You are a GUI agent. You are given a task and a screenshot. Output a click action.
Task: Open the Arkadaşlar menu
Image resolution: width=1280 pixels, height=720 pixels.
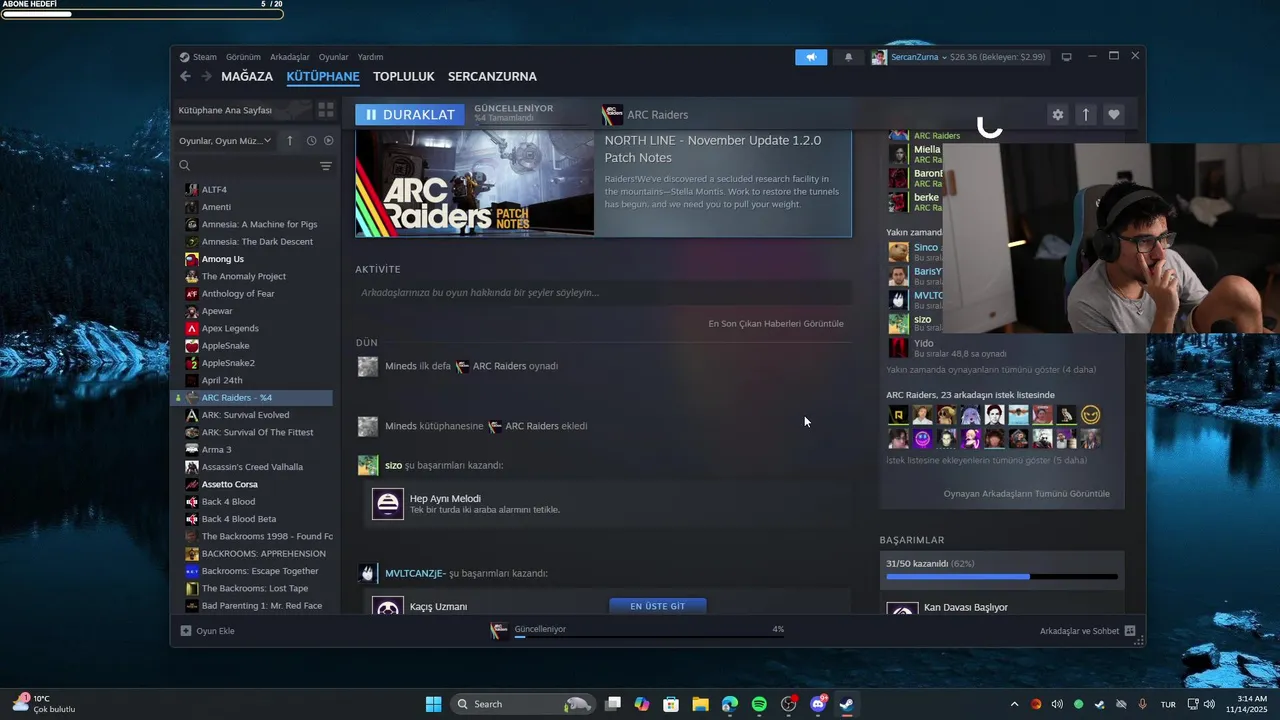point(290,57)
